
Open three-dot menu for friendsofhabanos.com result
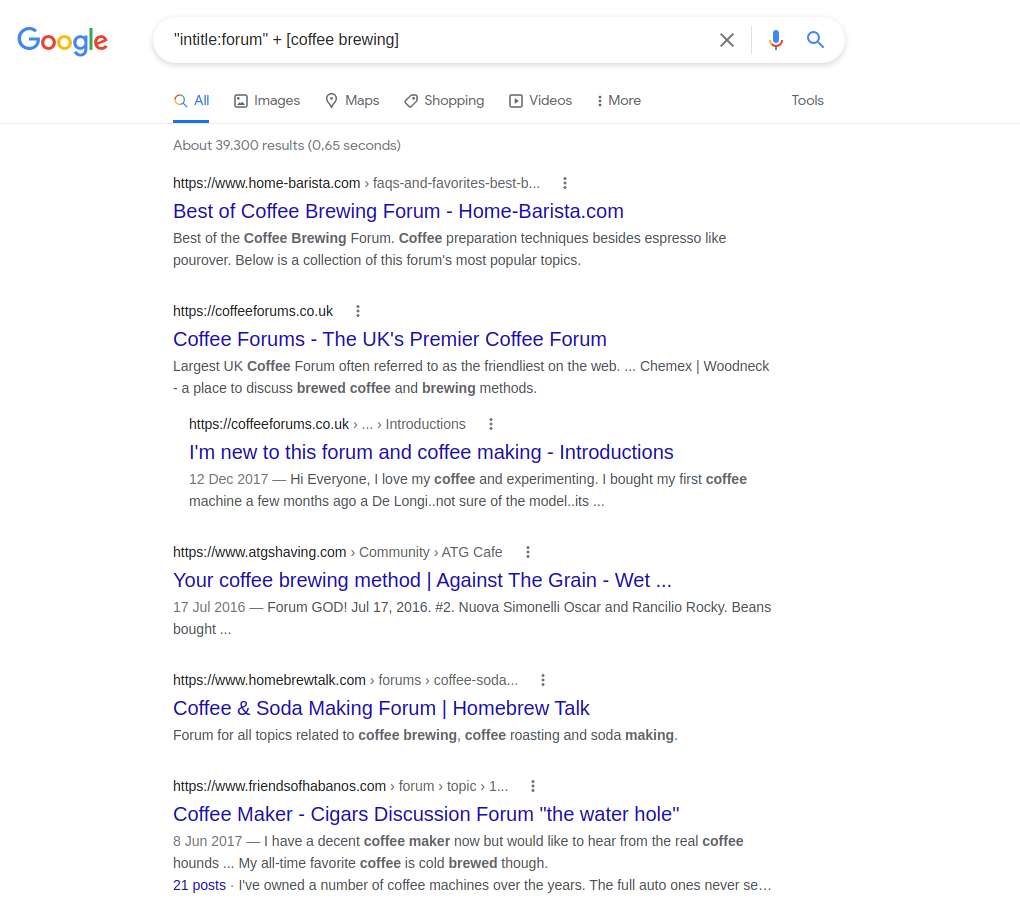[x=533, y=787]
